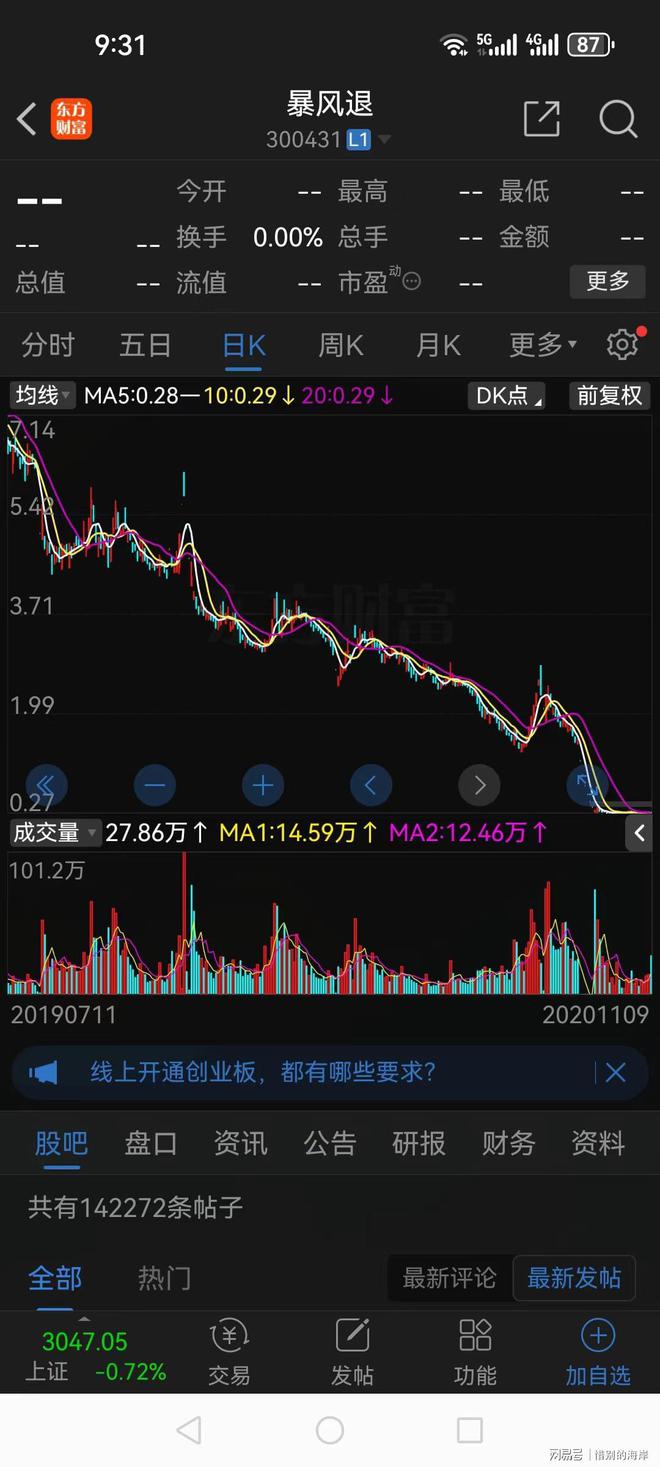Tap the MA2:12.46万 volume average label

pos(468,832)
